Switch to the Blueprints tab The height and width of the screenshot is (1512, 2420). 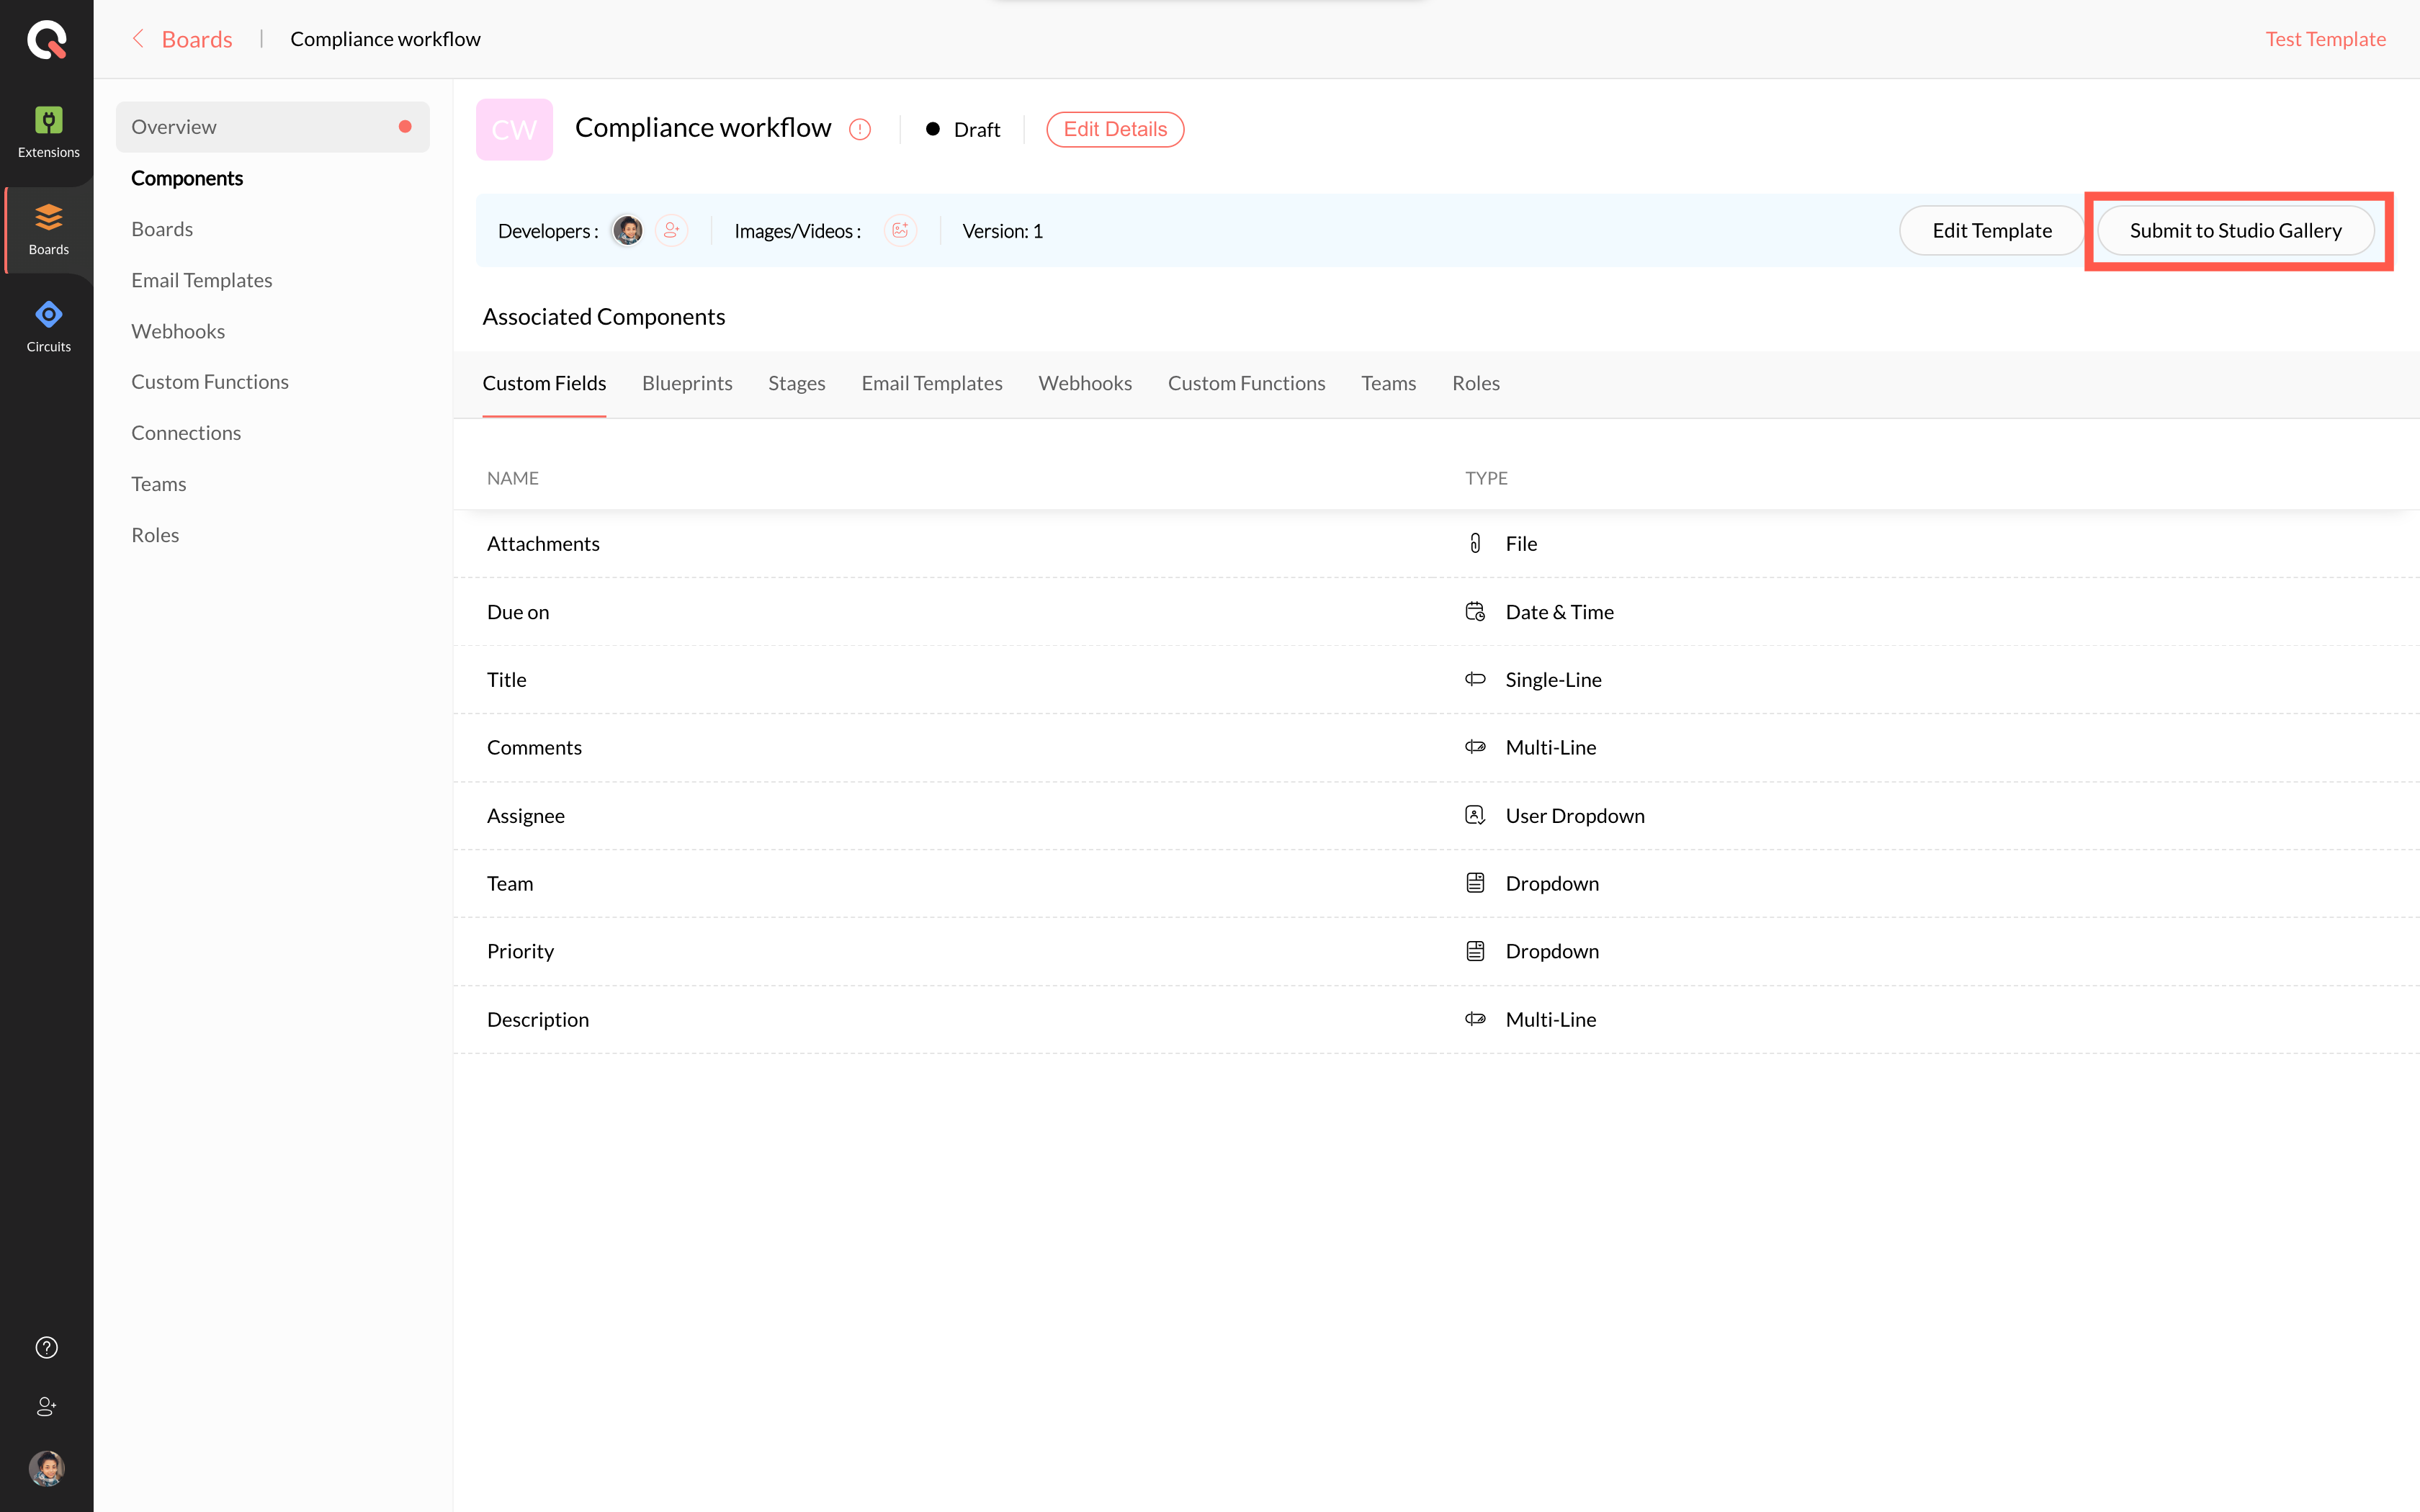(687, 383)
